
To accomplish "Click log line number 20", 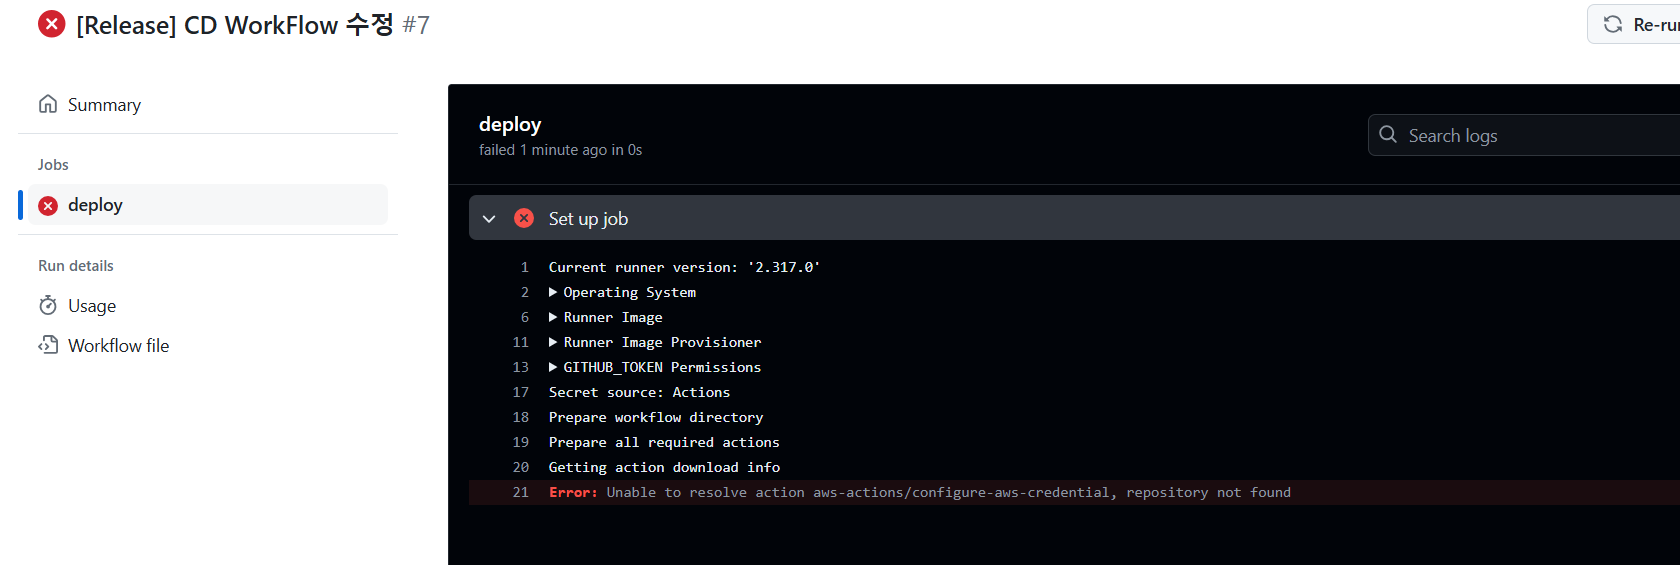I will [520, 467].
